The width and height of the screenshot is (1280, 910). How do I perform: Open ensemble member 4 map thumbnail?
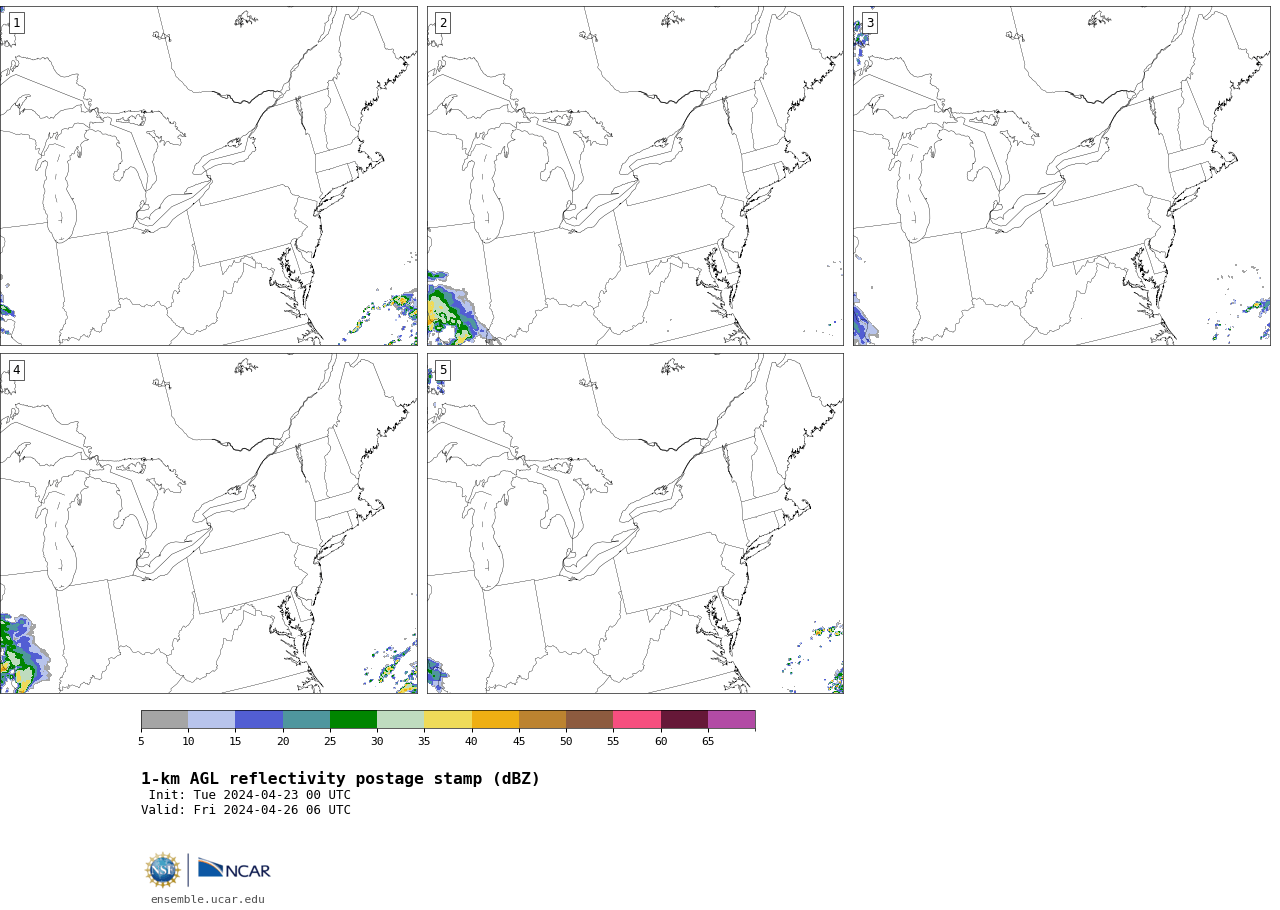click(208, 523)
